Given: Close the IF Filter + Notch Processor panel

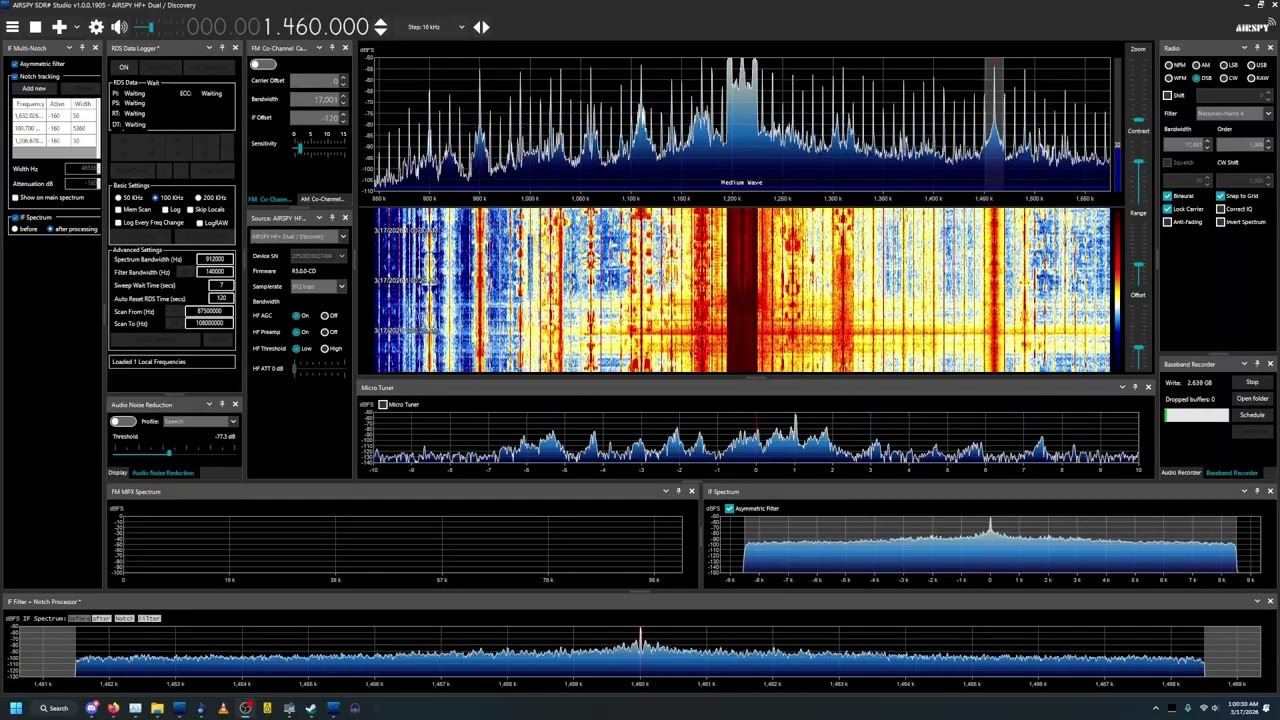Looking at the screenshot, I should (1271, 601).
